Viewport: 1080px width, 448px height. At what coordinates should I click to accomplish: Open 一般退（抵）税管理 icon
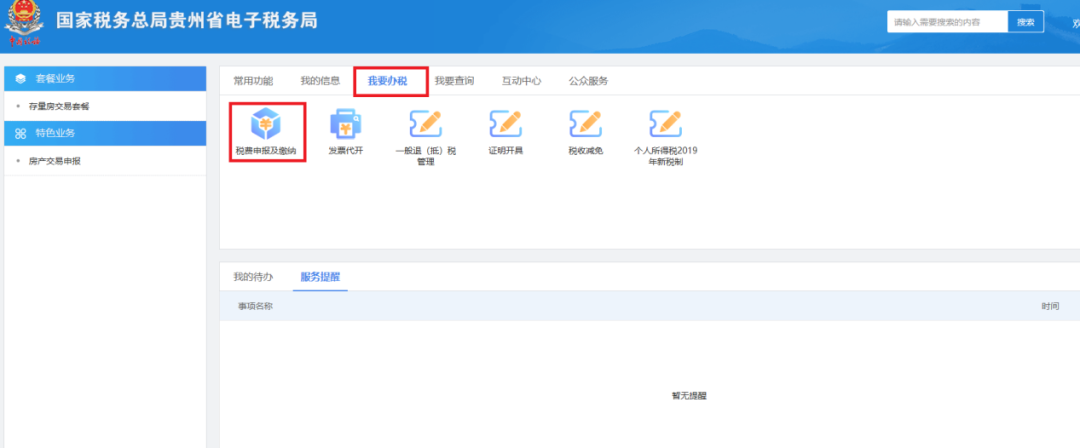425,124
